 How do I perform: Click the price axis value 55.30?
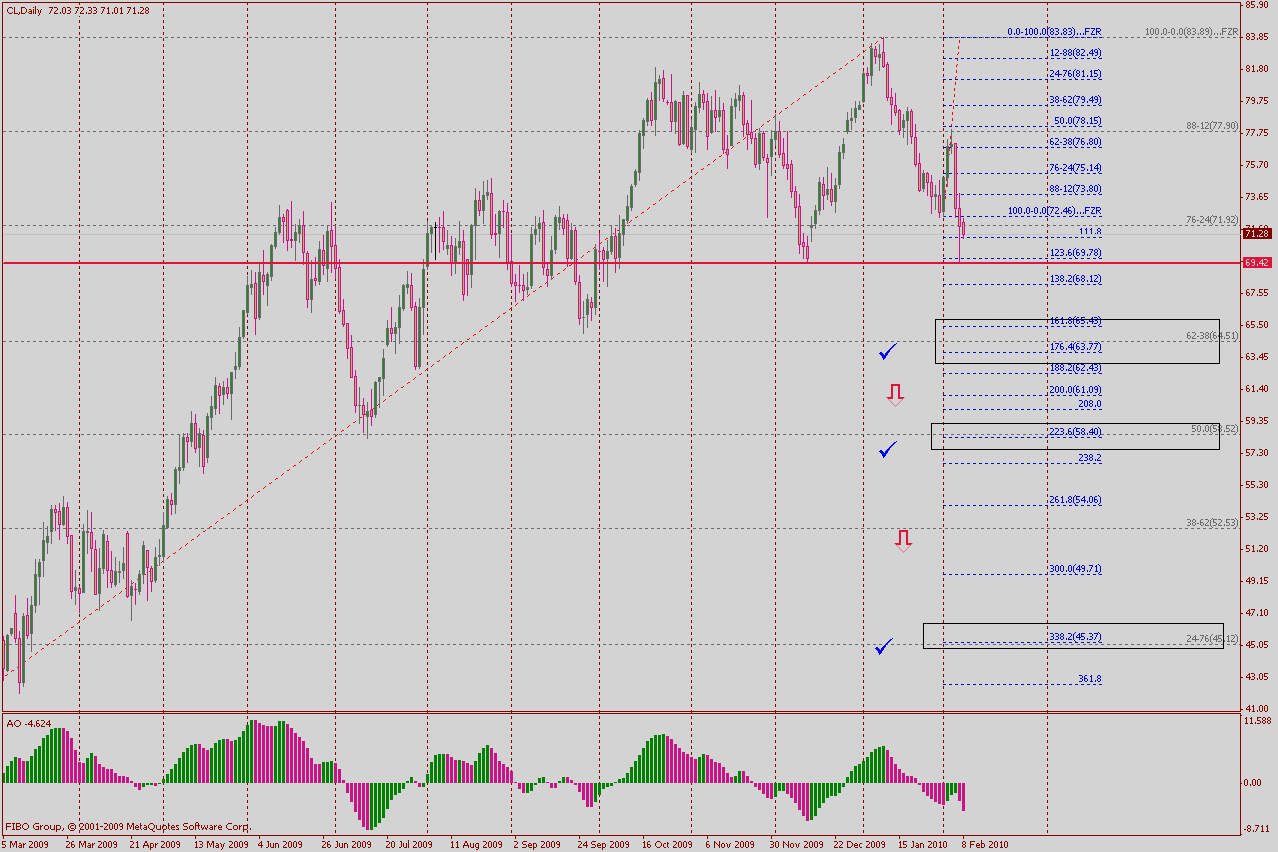(x=1257, y=485)
